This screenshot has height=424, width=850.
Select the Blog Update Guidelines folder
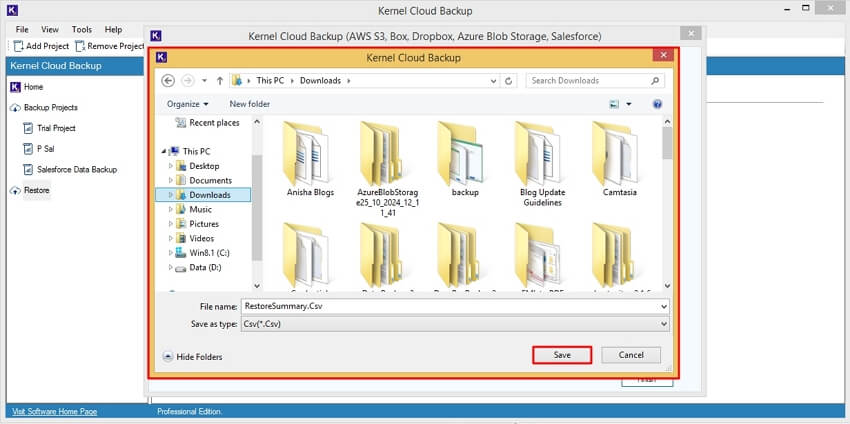(542, 164)
